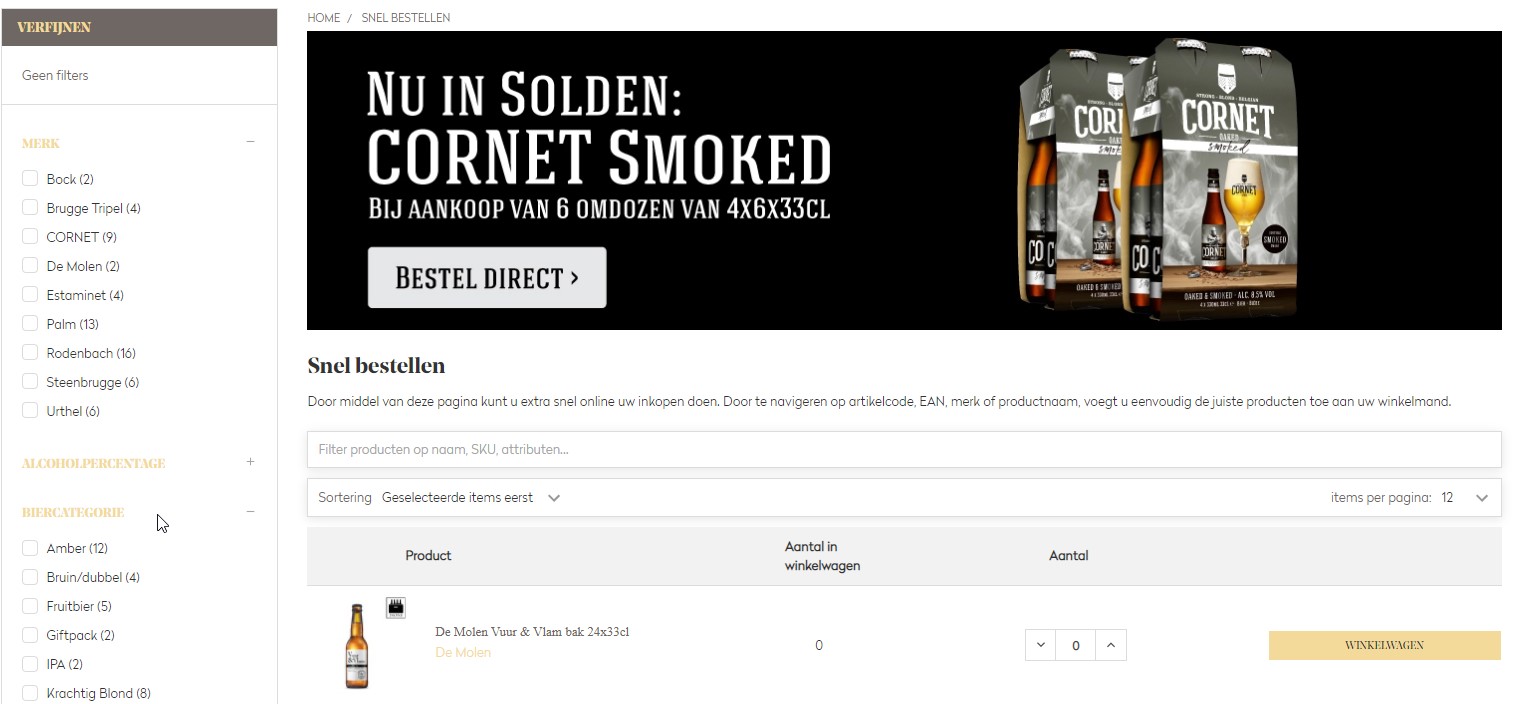Select the Palm brand checkbox
The height and width of the screenshot is (704, 1527).
coord(30,324)
